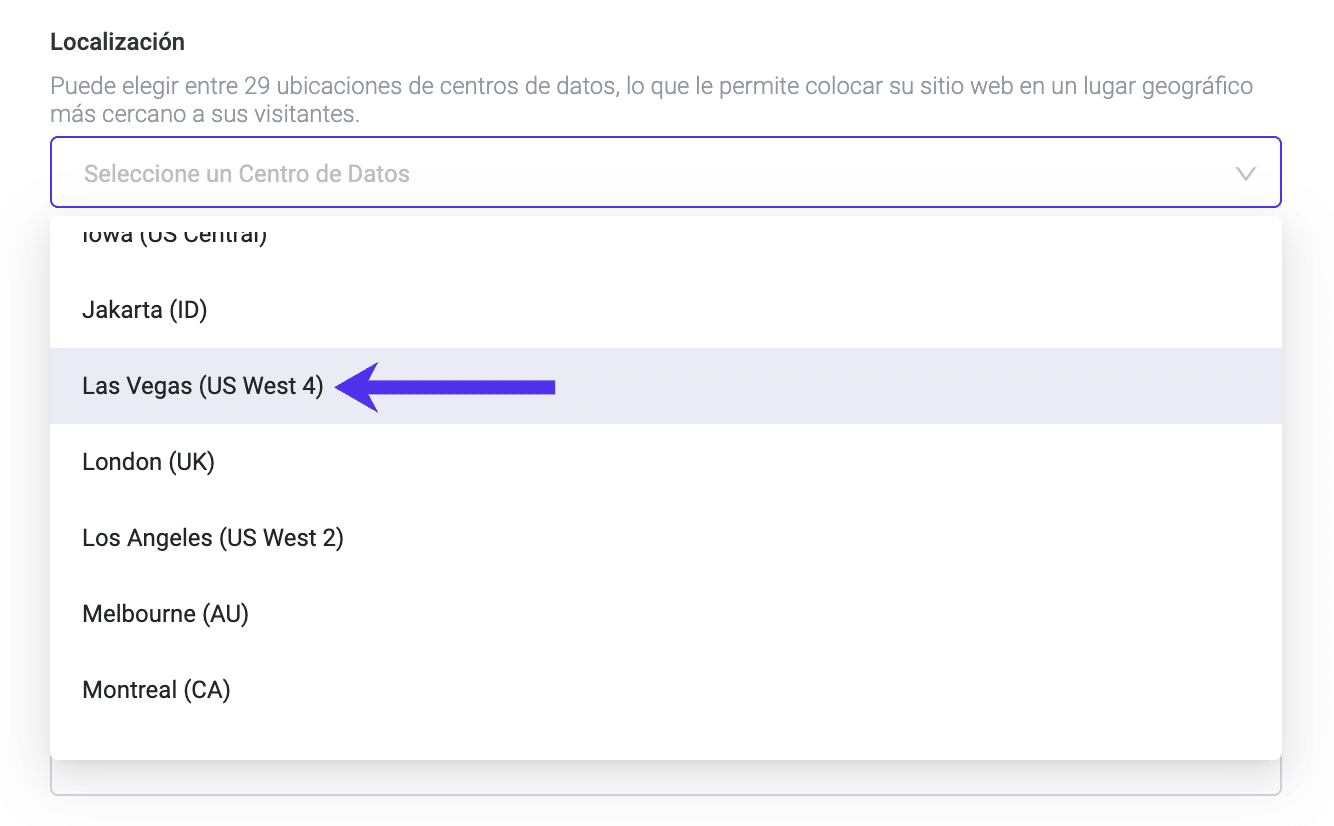Expand the data center dropdown chevron
The image size is (1334, 826).
click(1245, 174)
